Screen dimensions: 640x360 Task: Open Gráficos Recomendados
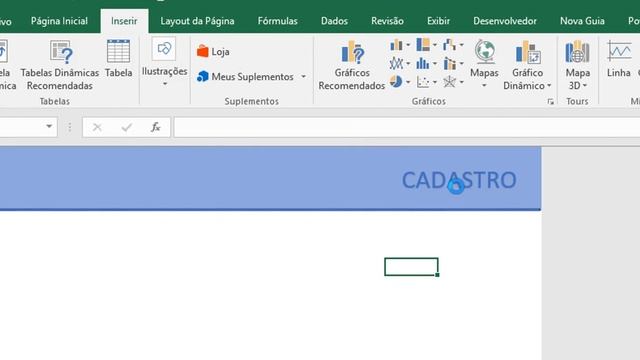click(352, 65)
